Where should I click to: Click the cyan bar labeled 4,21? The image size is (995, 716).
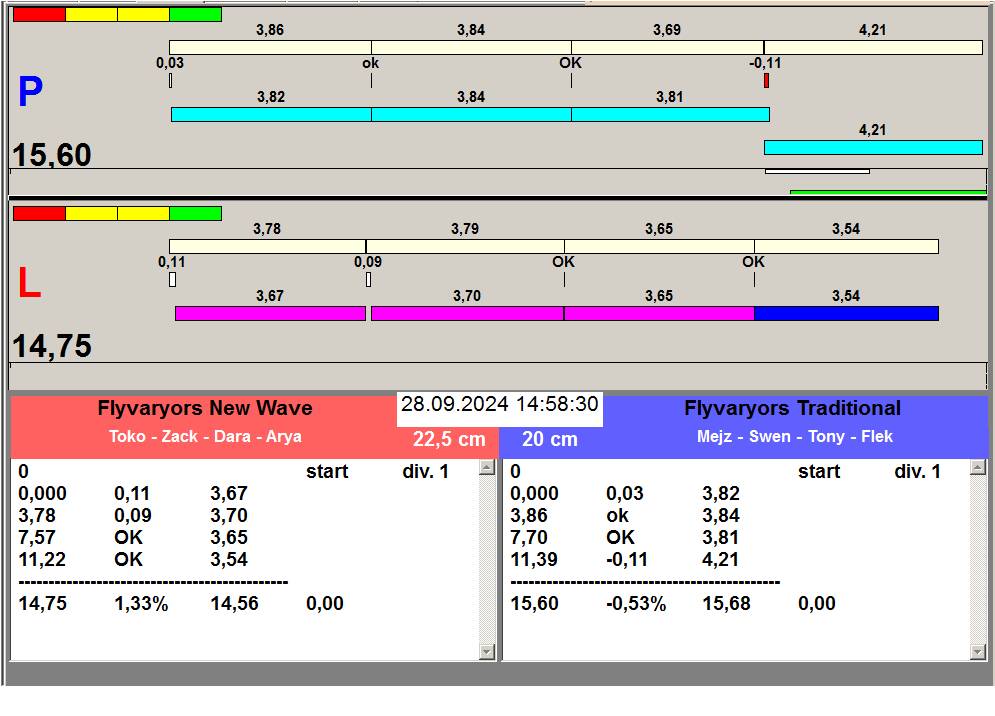click(x=873, y=148)
